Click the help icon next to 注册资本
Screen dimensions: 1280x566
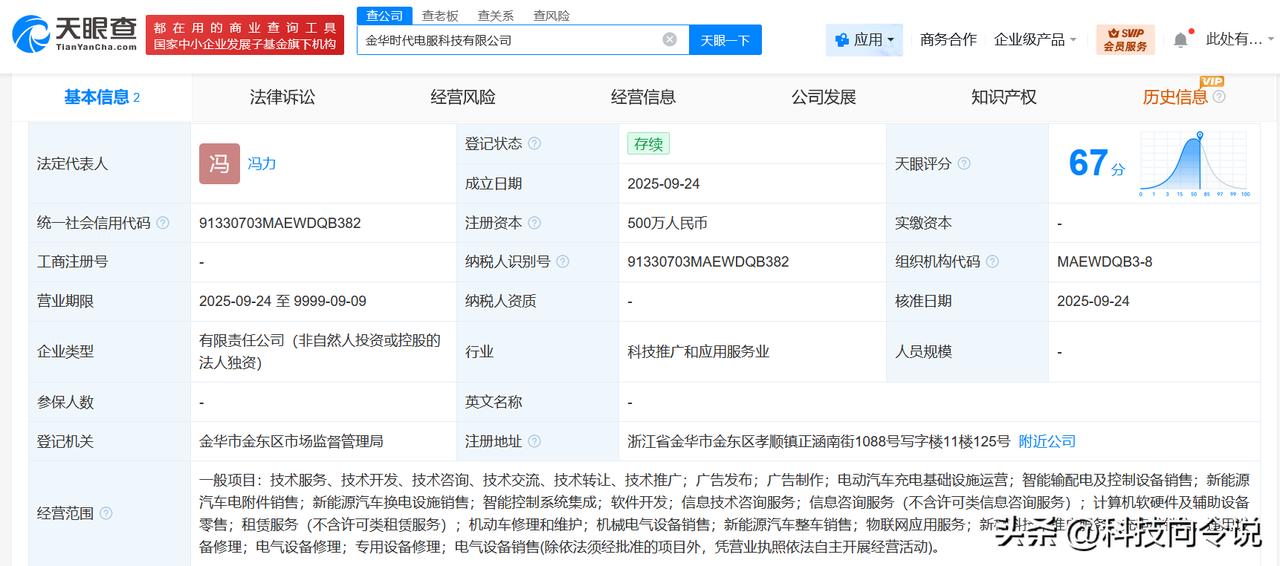(x=534, y=223)
